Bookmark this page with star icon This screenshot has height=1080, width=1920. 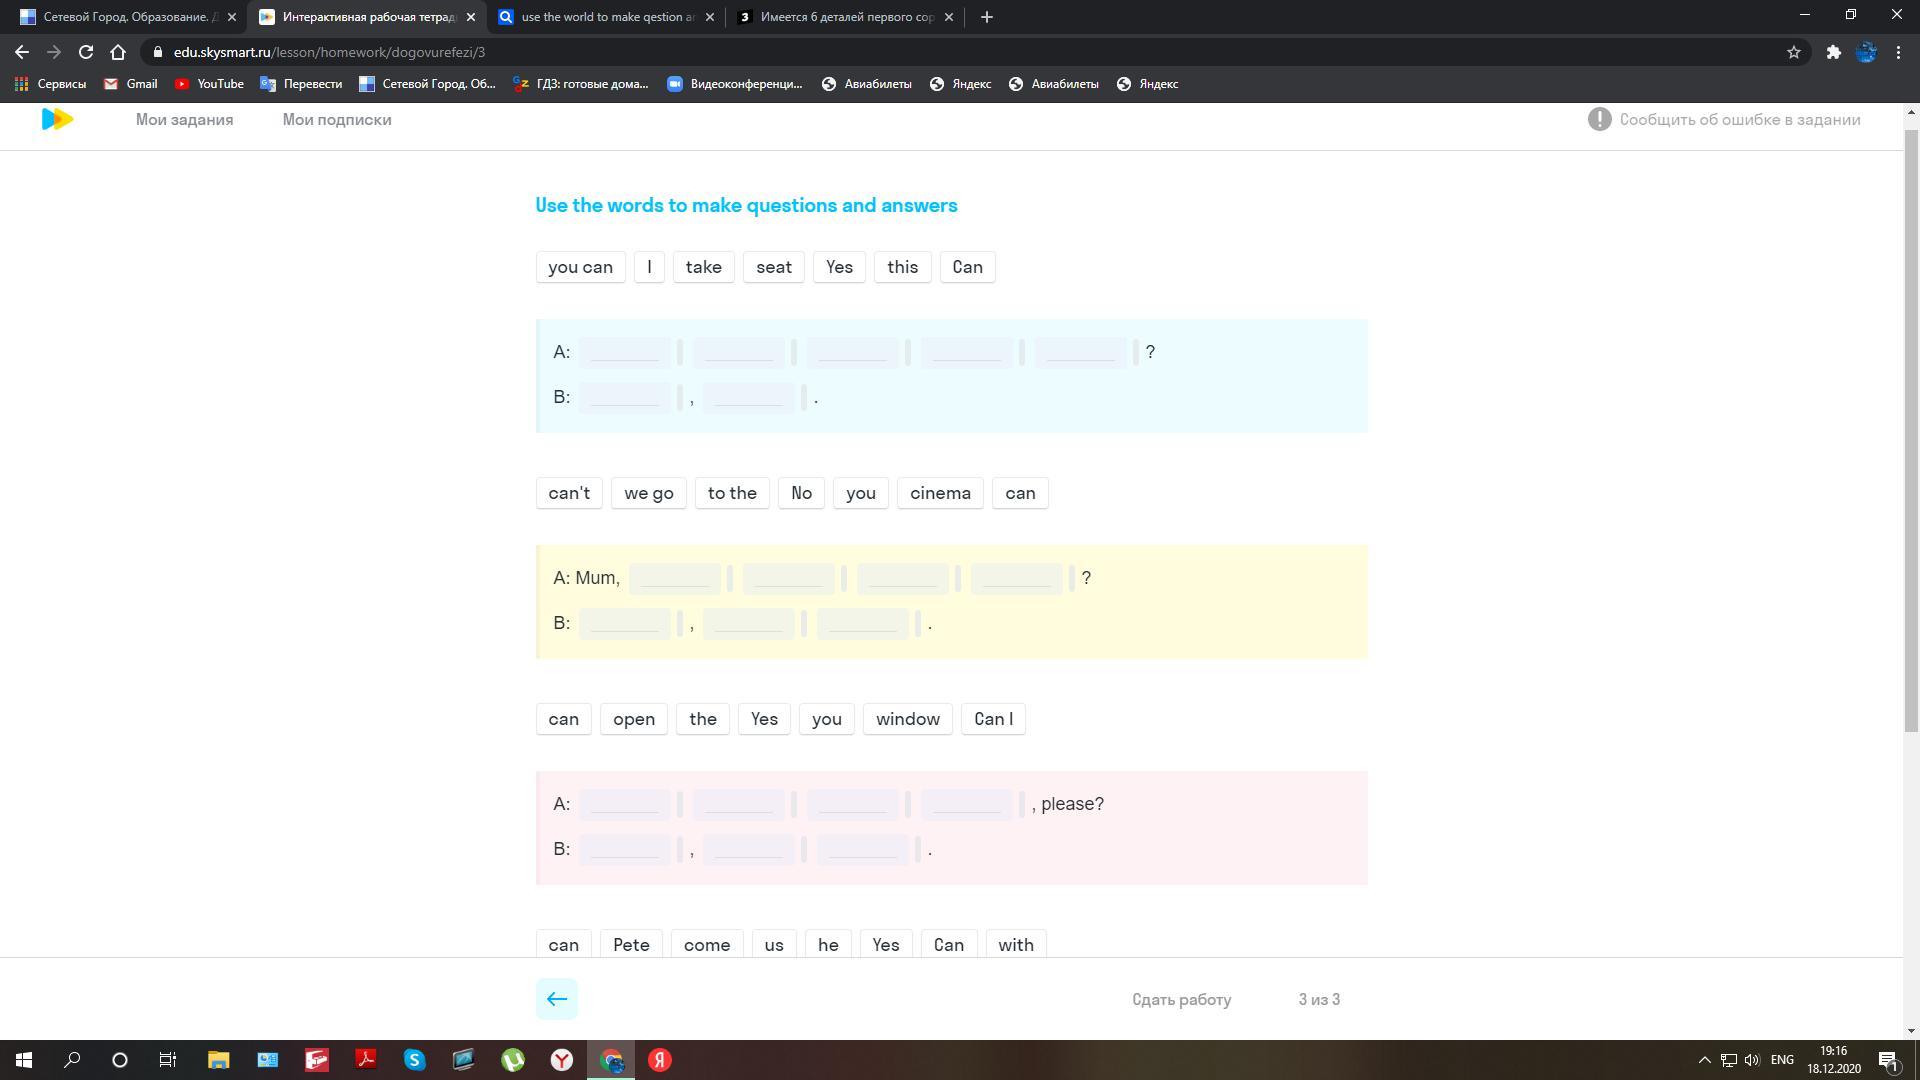tap(1794, 52)
